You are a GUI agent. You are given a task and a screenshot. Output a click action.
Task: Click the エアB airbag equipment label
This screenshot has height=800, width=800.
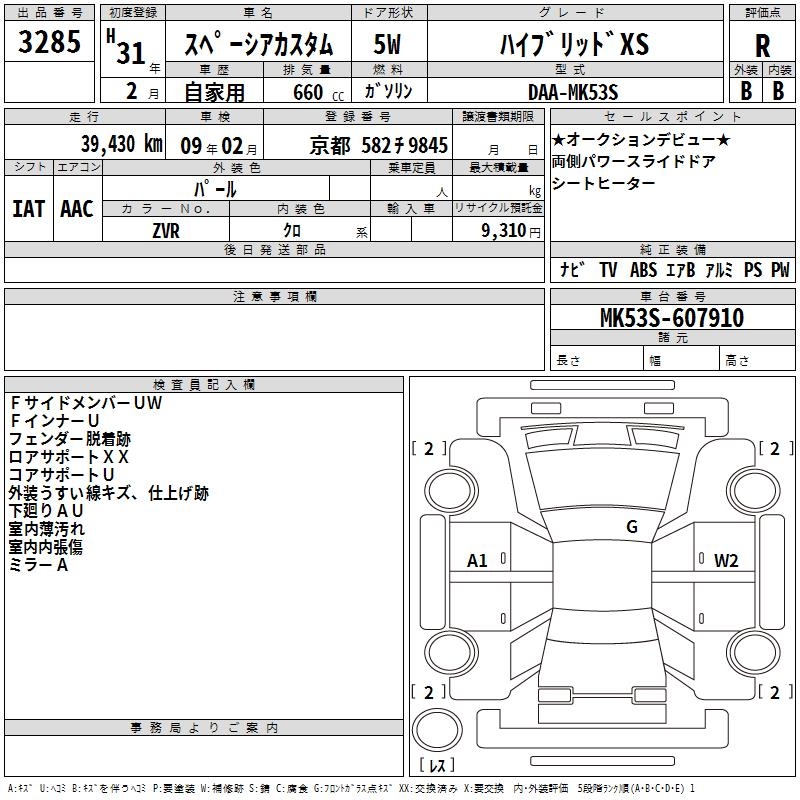678,269
